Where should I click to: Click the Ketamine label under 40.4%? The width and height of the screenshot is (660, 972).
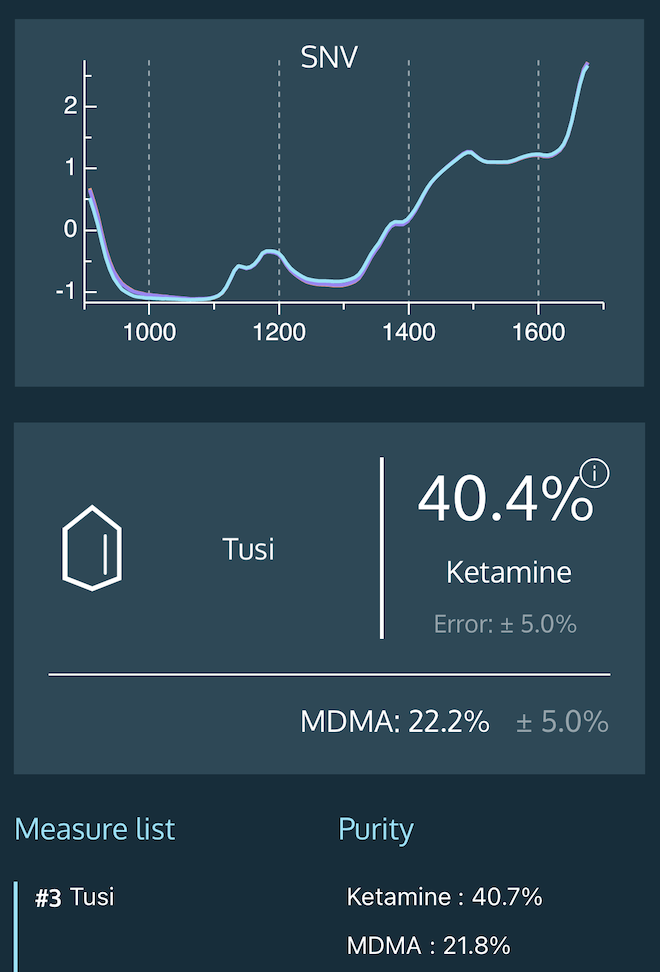[x=509, y=573]
